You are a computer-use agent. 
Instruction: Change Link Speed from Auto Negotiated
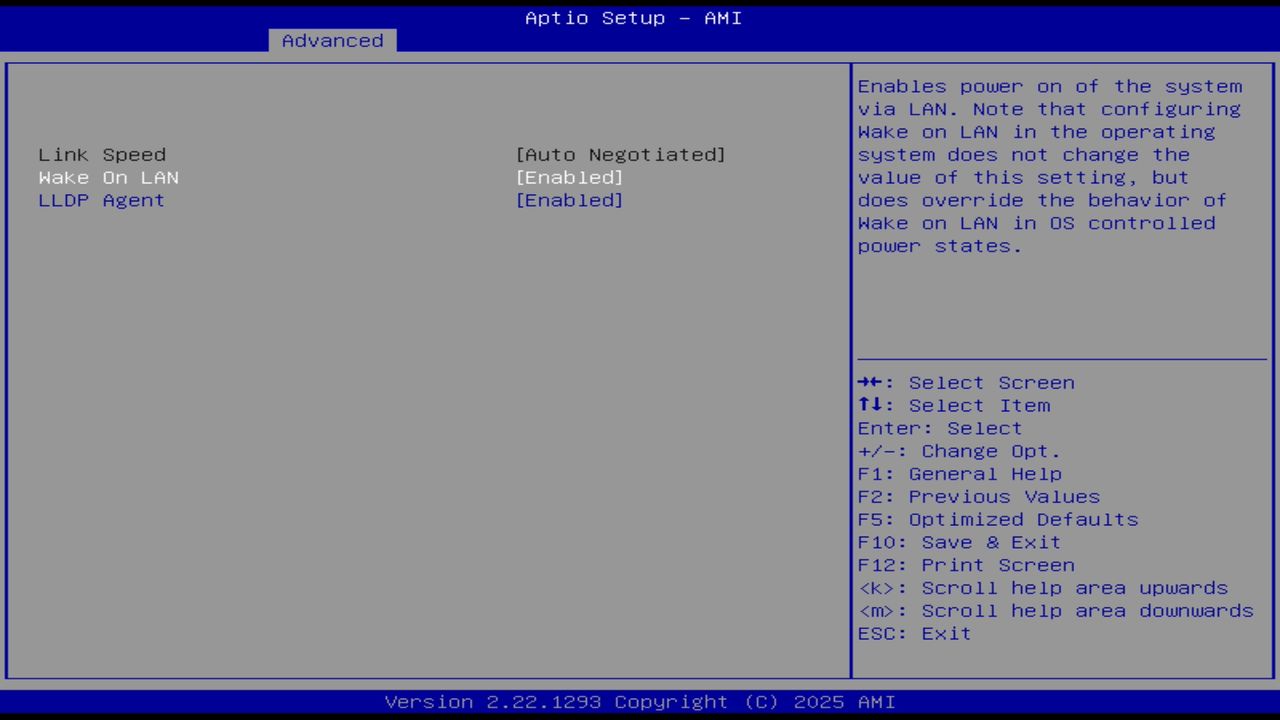point(621,154)
